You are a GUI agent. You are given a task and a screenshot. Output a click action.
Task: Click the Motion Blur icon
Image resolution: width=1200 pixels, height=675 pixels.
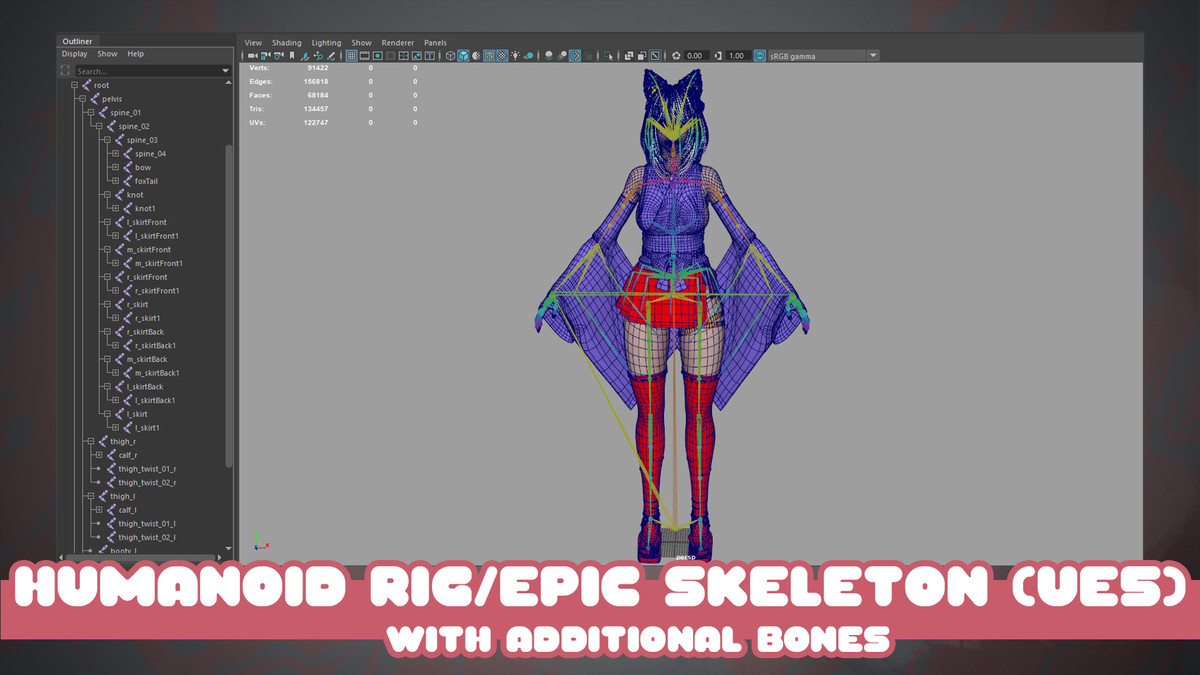click(563, 56)
